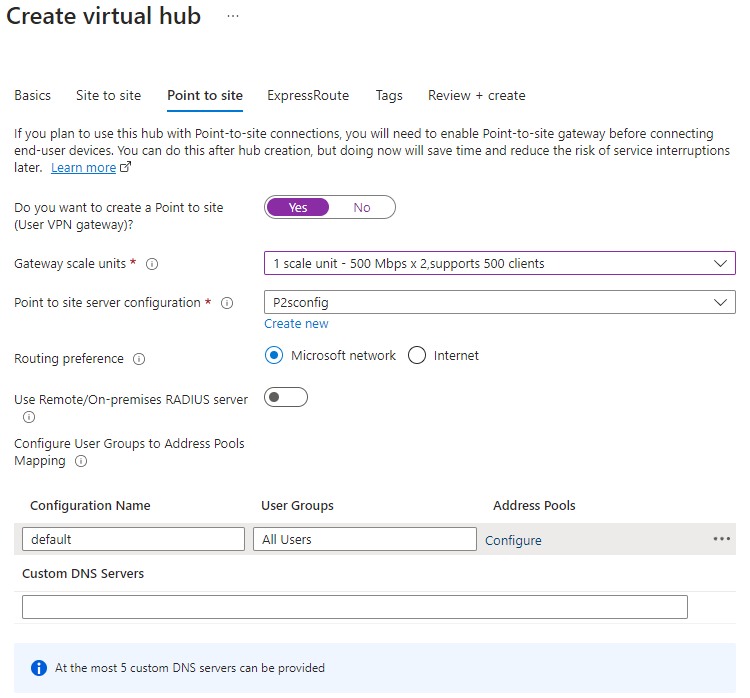This screenshot has width=750, height=698.
Task: Click the ellipsis next to Create virtual hub title
Action: pyautogui.click(x=233, y=17)
